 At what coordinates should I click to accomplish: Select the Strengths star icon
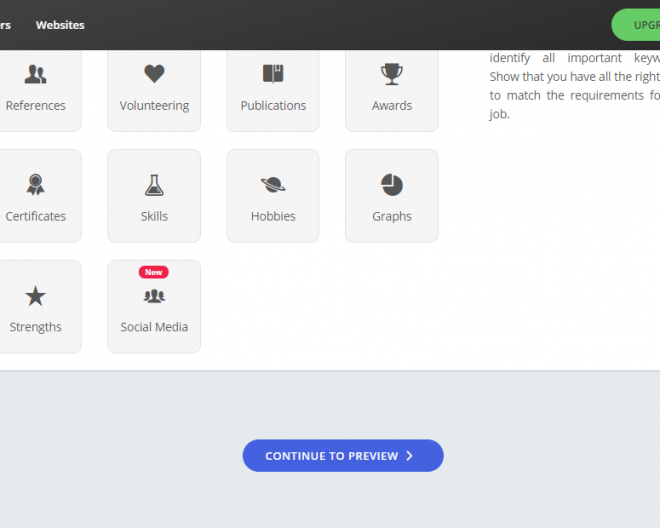[35, 296]
